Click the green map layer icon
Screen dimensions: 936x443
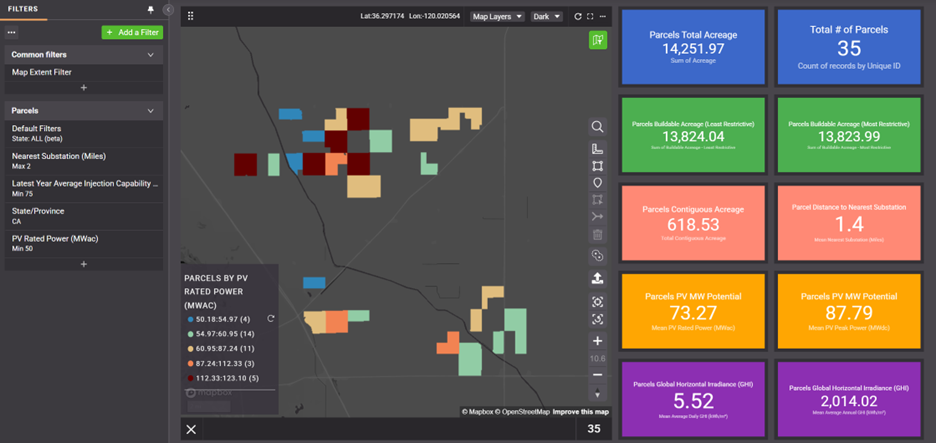598,40
